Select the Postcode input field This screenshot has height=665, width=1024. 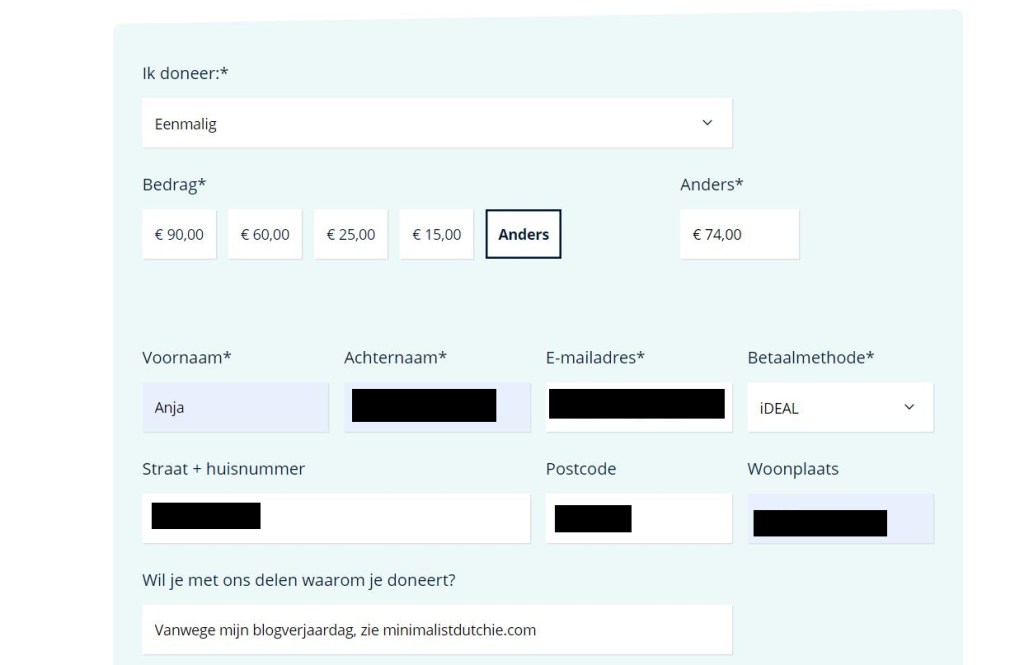click(x=638, y=518)
